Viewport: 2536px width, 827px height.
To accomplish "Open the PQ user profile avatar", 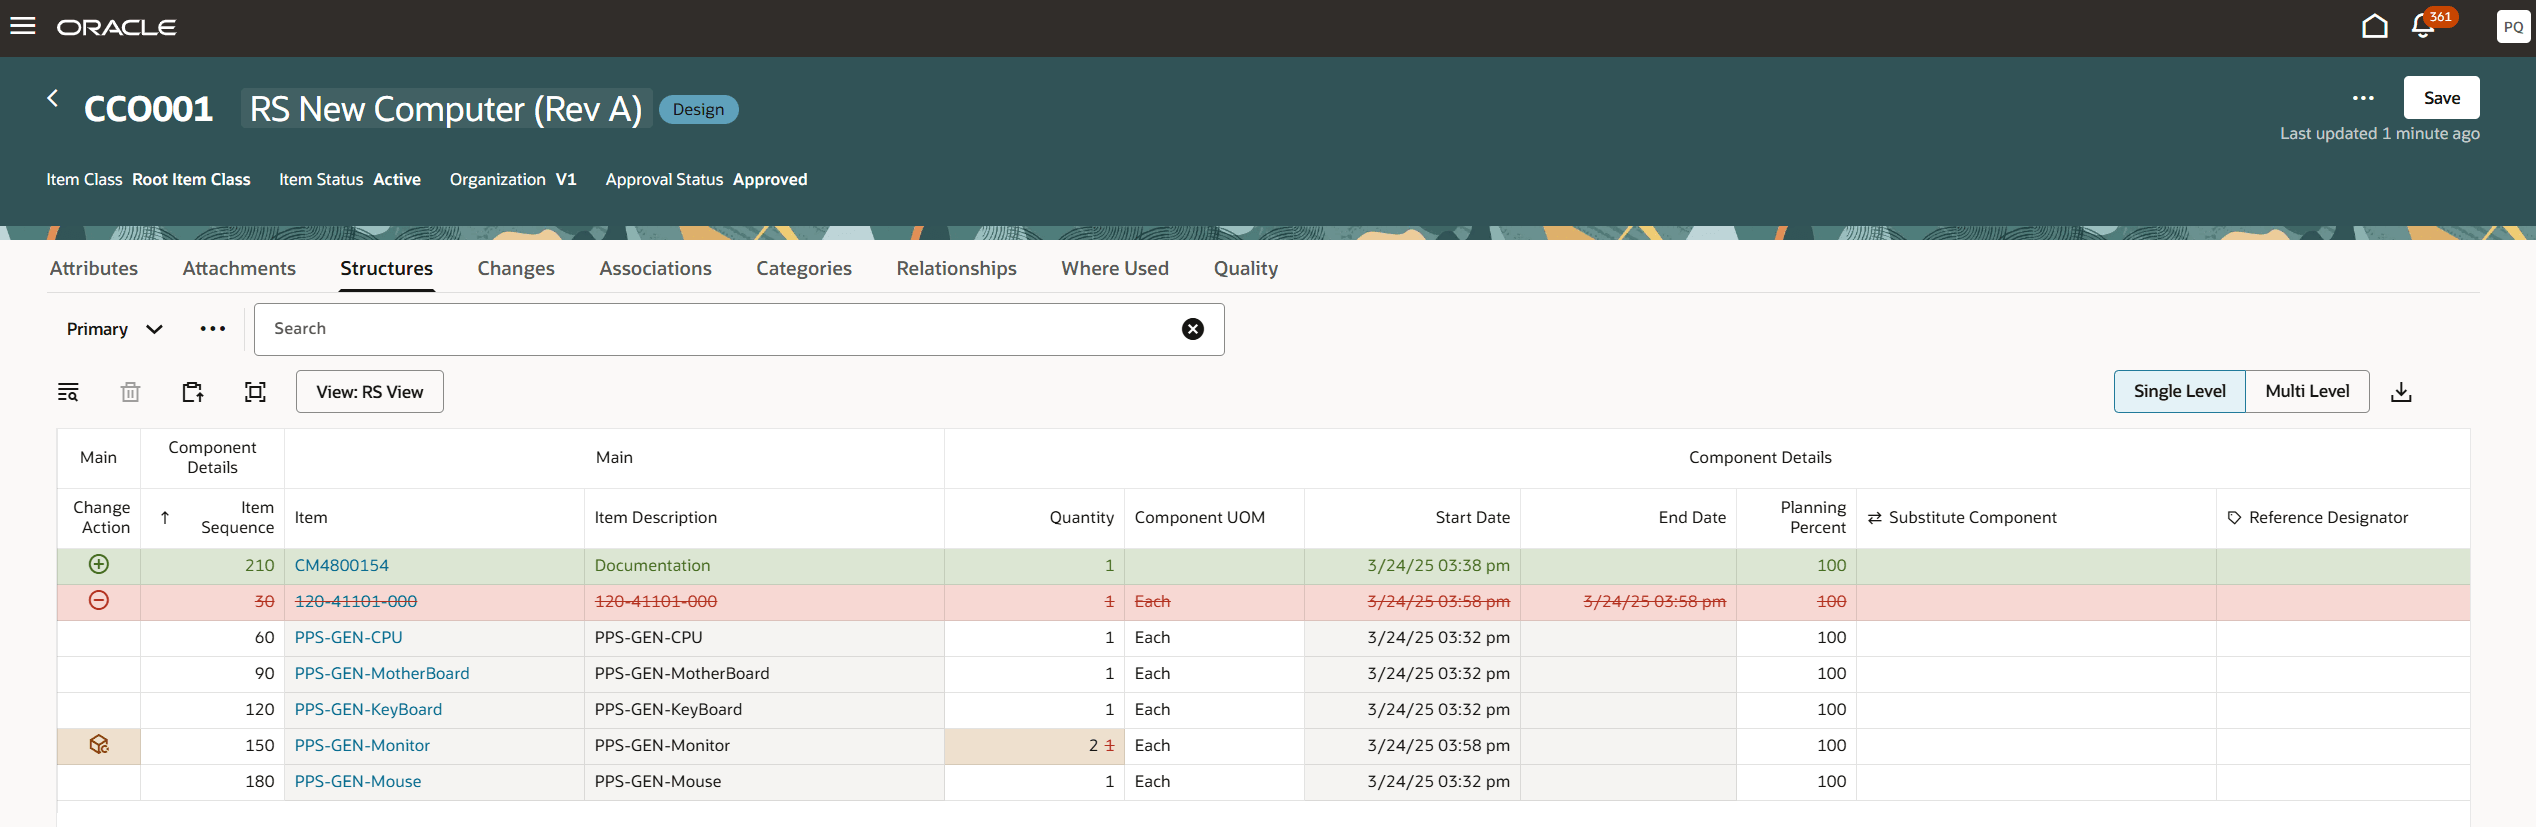I will coord(2513,27).
